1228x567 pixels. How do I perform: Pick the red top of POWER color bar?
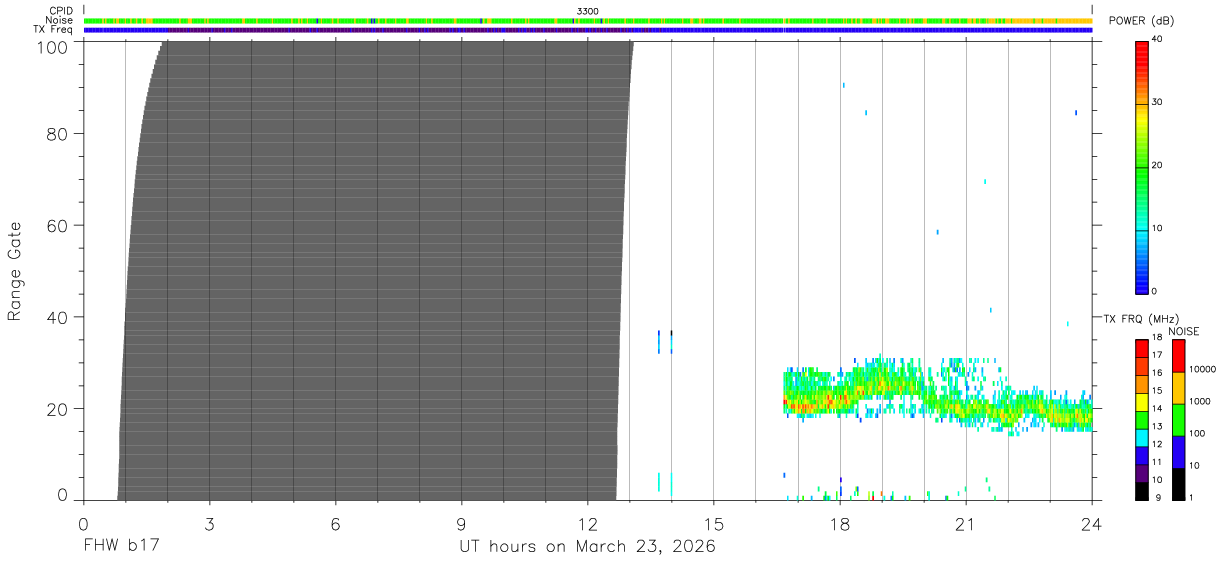coord(1142,50)
